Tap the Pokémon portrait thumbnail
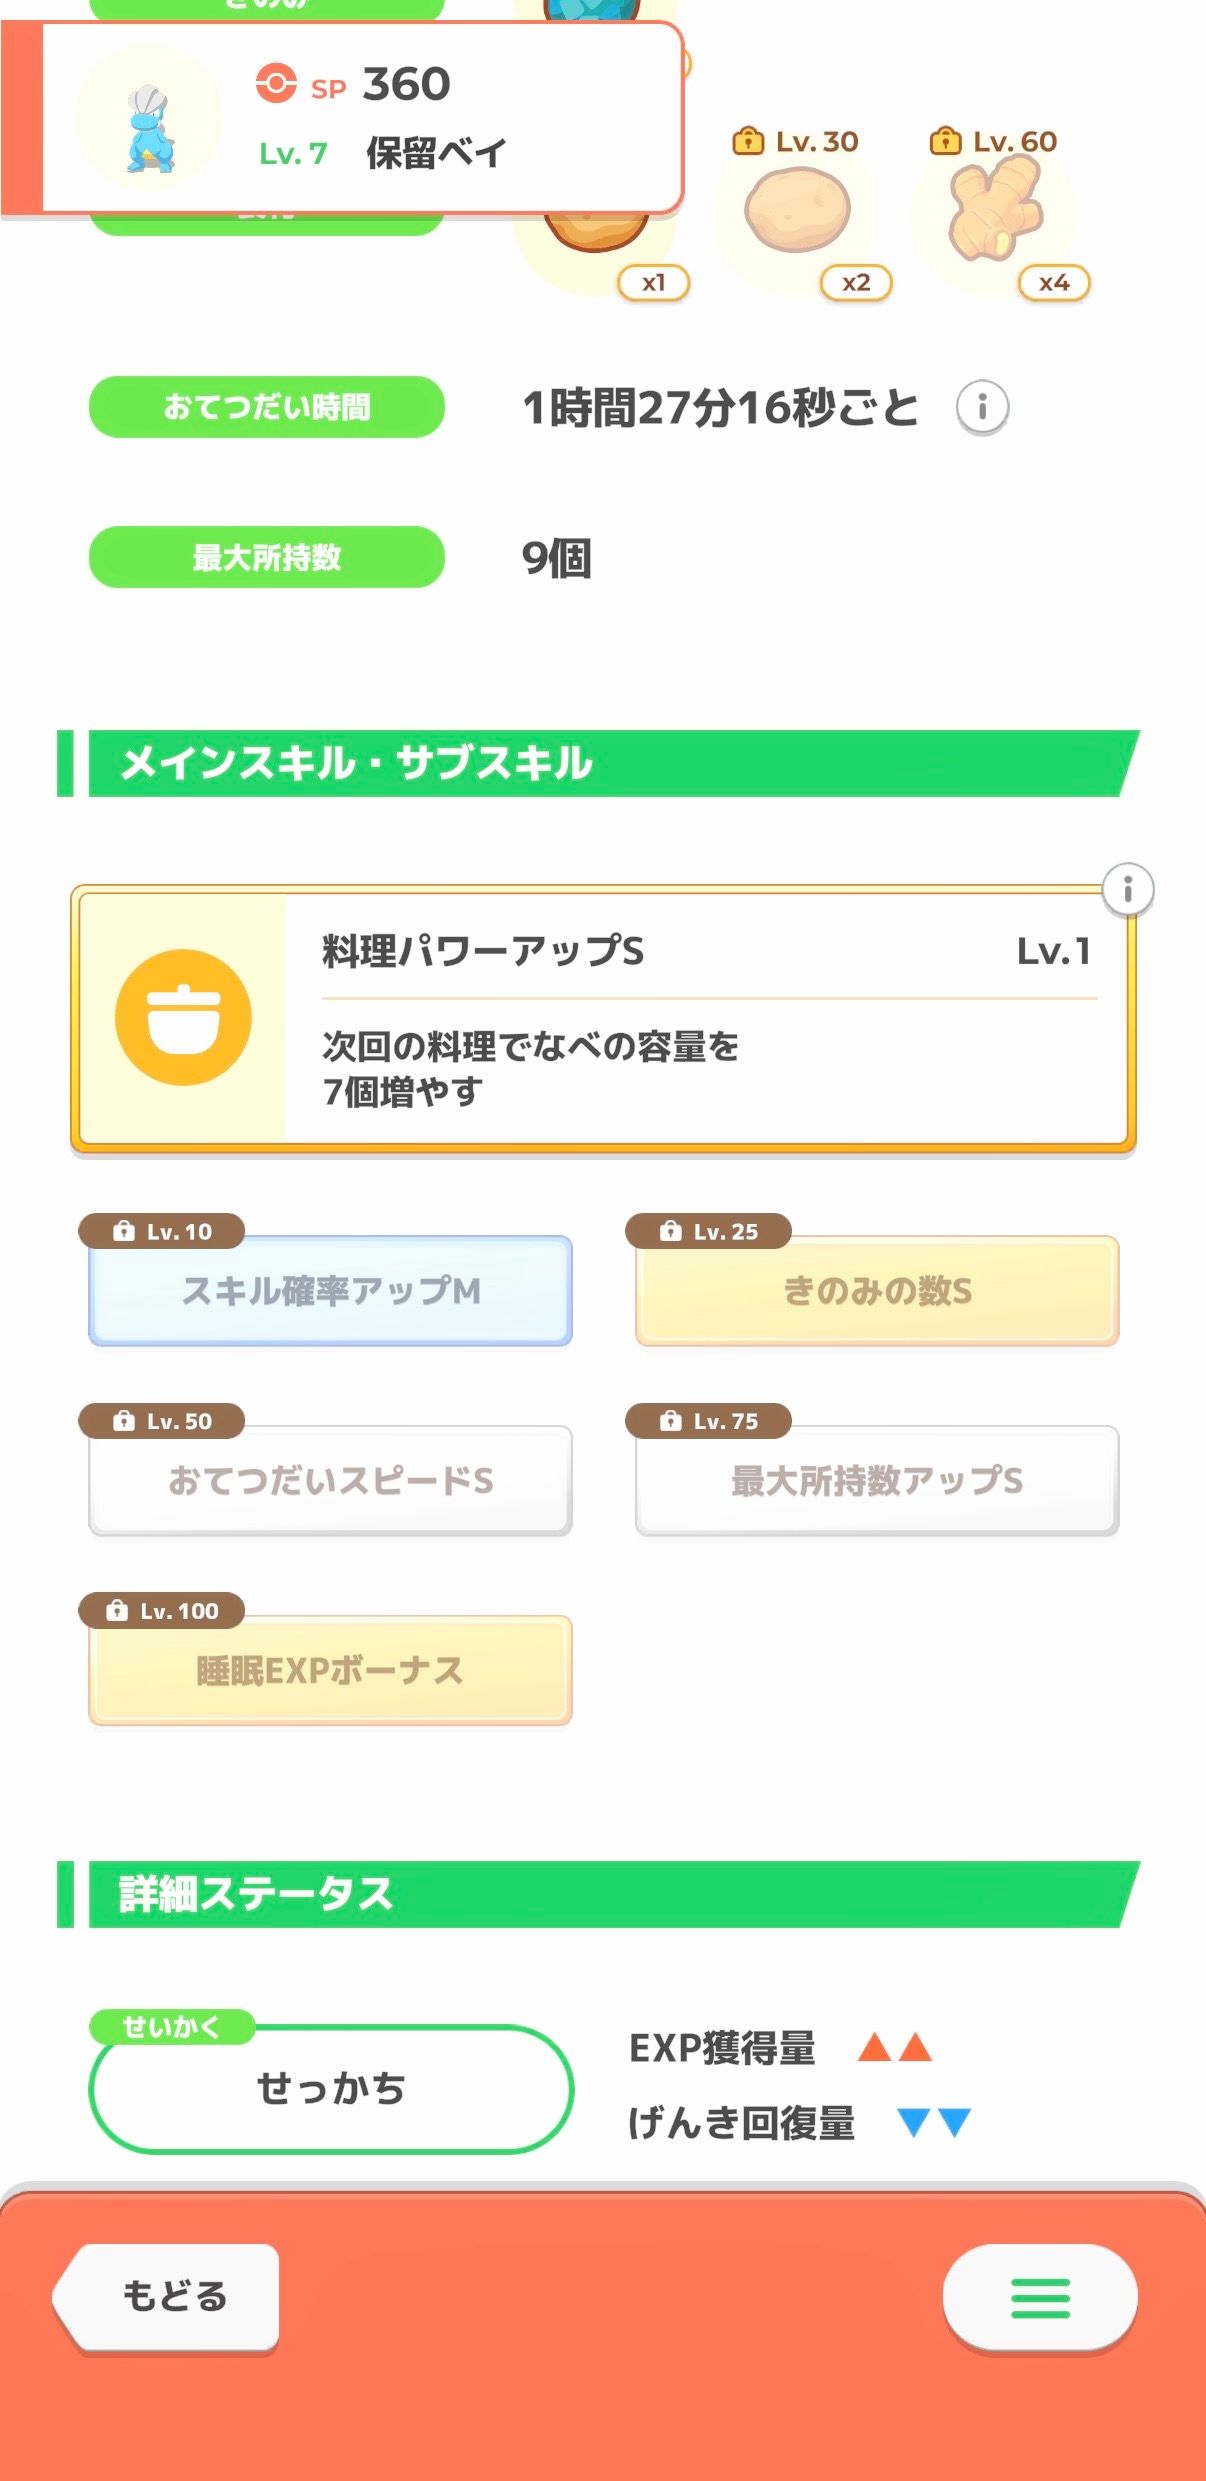This screenshot has width=1206, height=2481. pyautogui.click(x=149, y=119)
